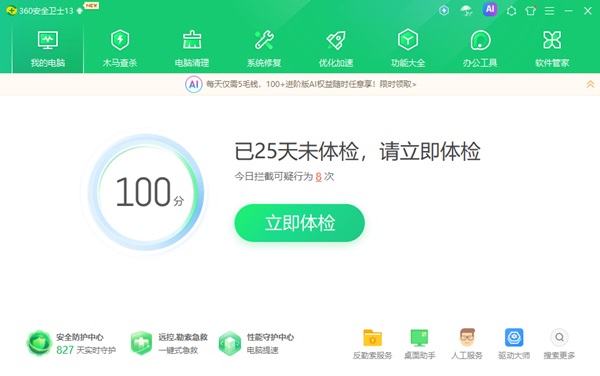This screenshot has width=600, height=376.
Task: Open 远控.勒索急救 one-click rescue
Action: coord(169,343)
